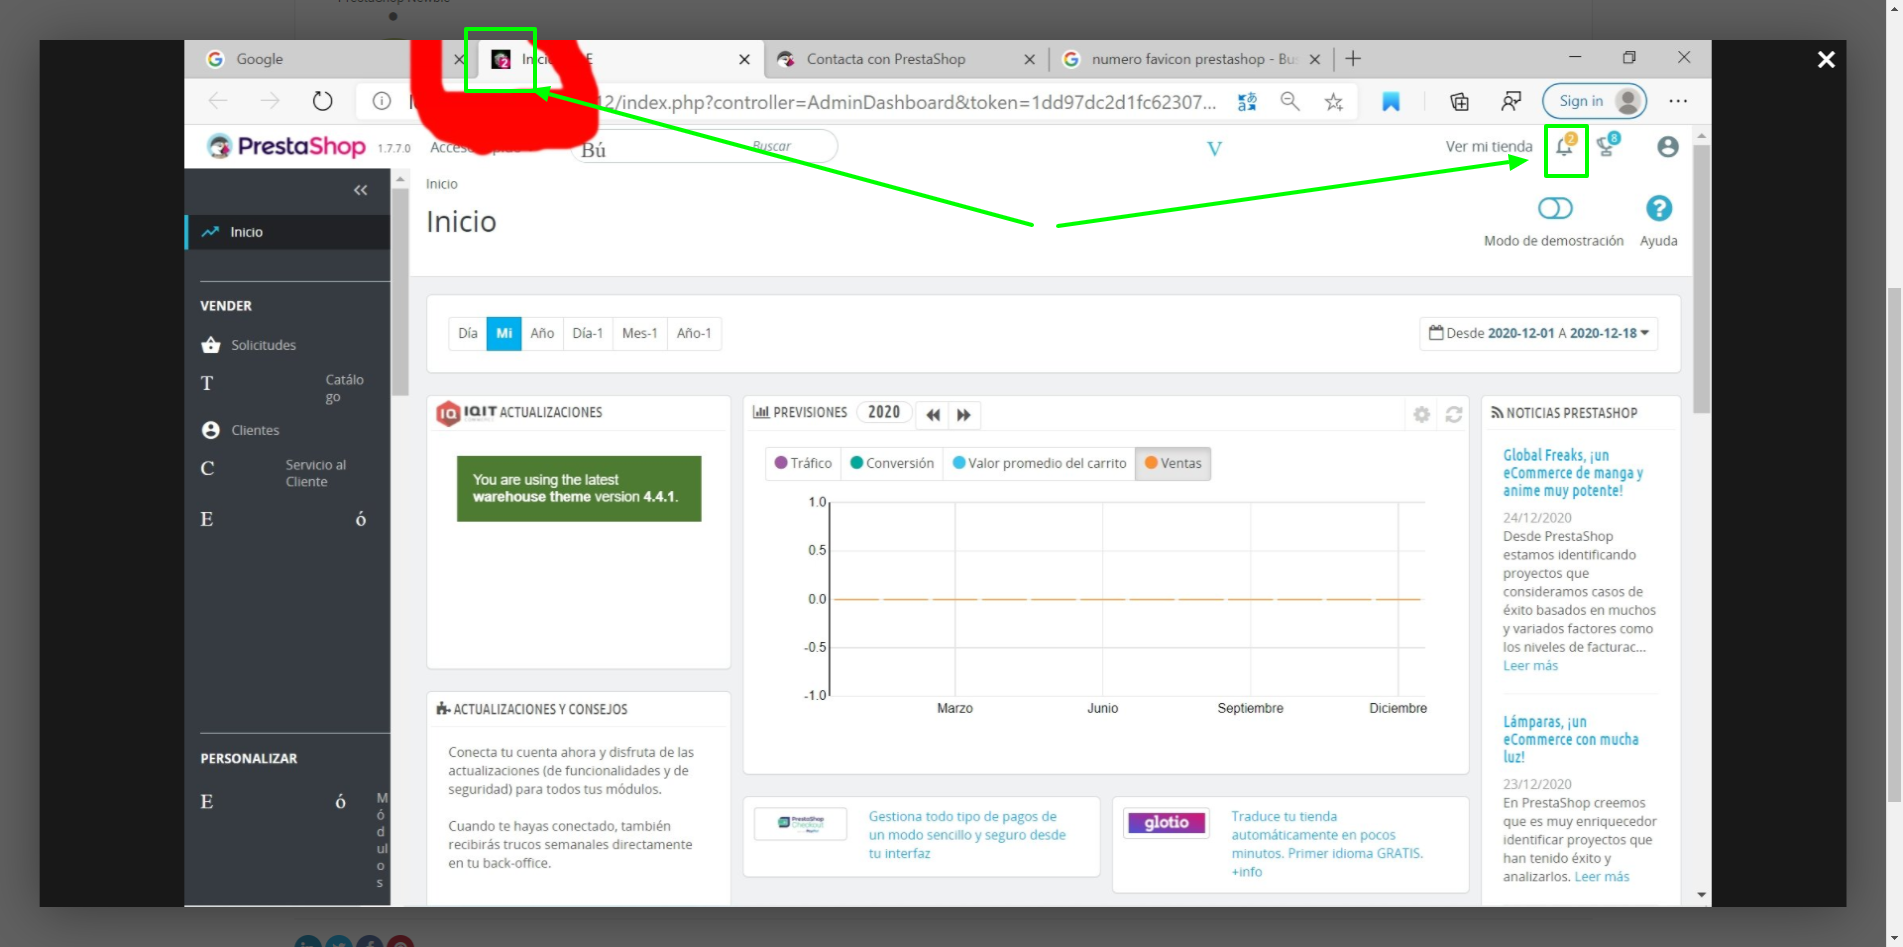1903x947 pixels.
Task: Close the lightbox image overlay
Action: (1826, 60)
